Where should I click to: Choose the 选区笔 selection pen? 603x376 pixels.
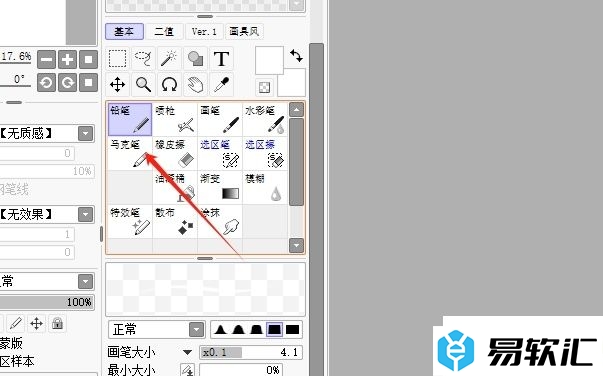coord(220,153)
